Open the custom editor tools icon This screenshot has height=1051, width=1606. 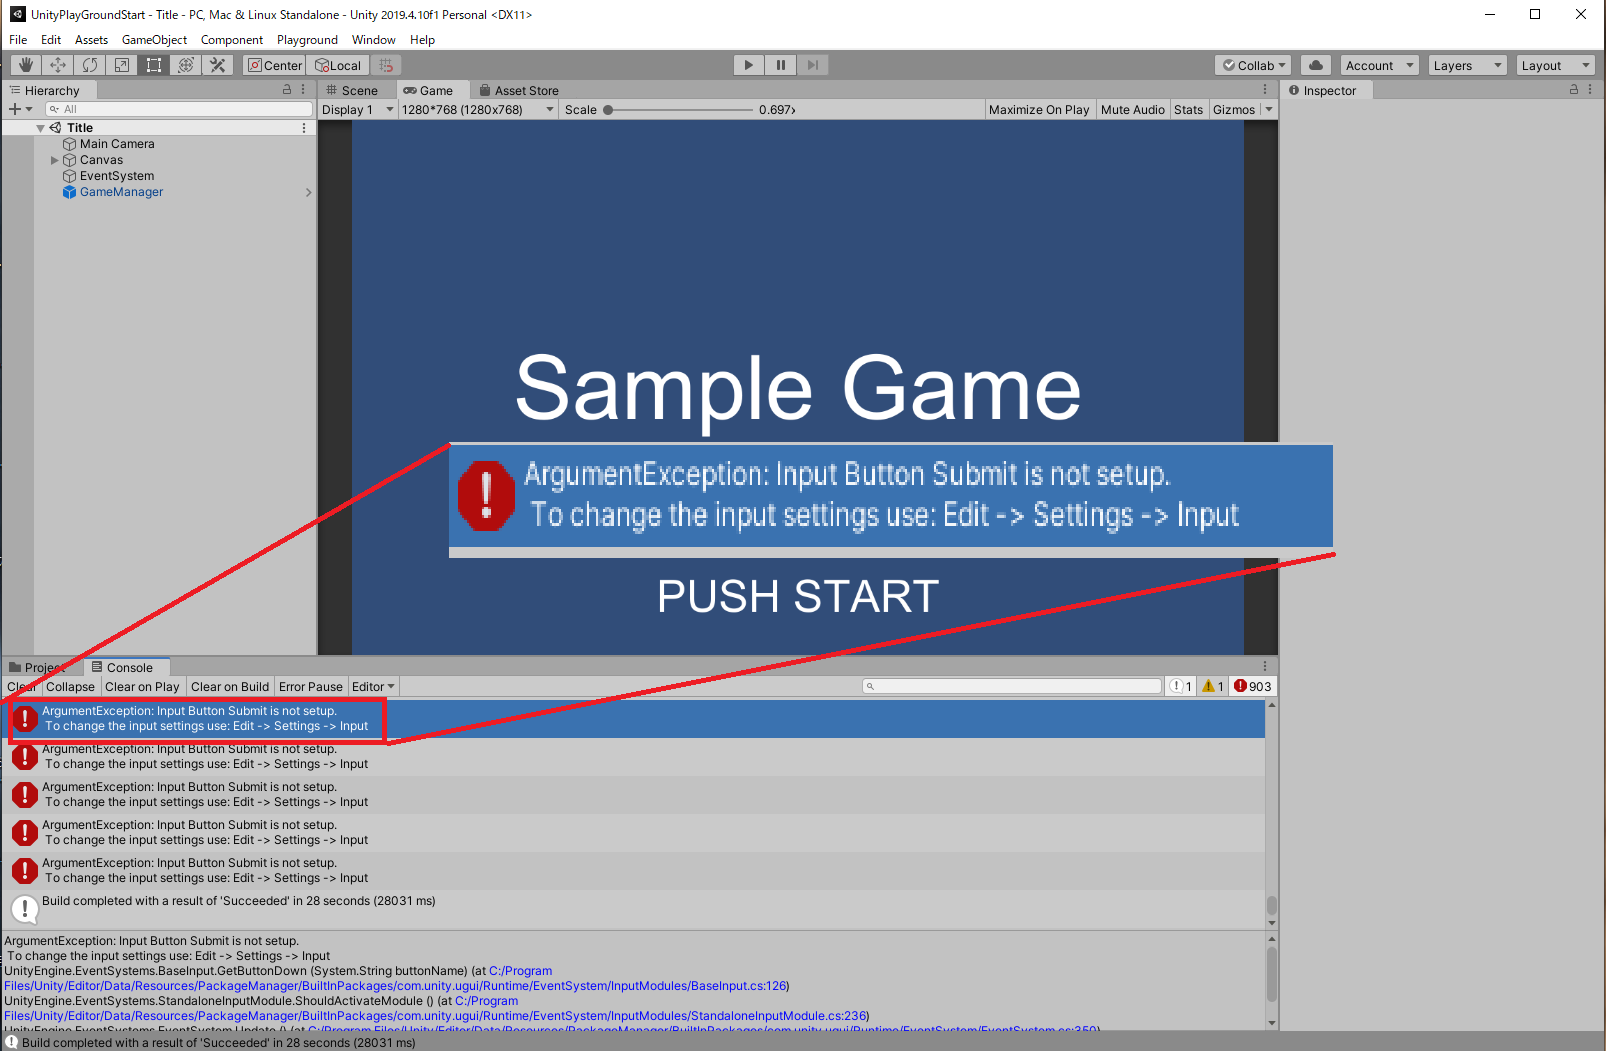pos(218,65)
